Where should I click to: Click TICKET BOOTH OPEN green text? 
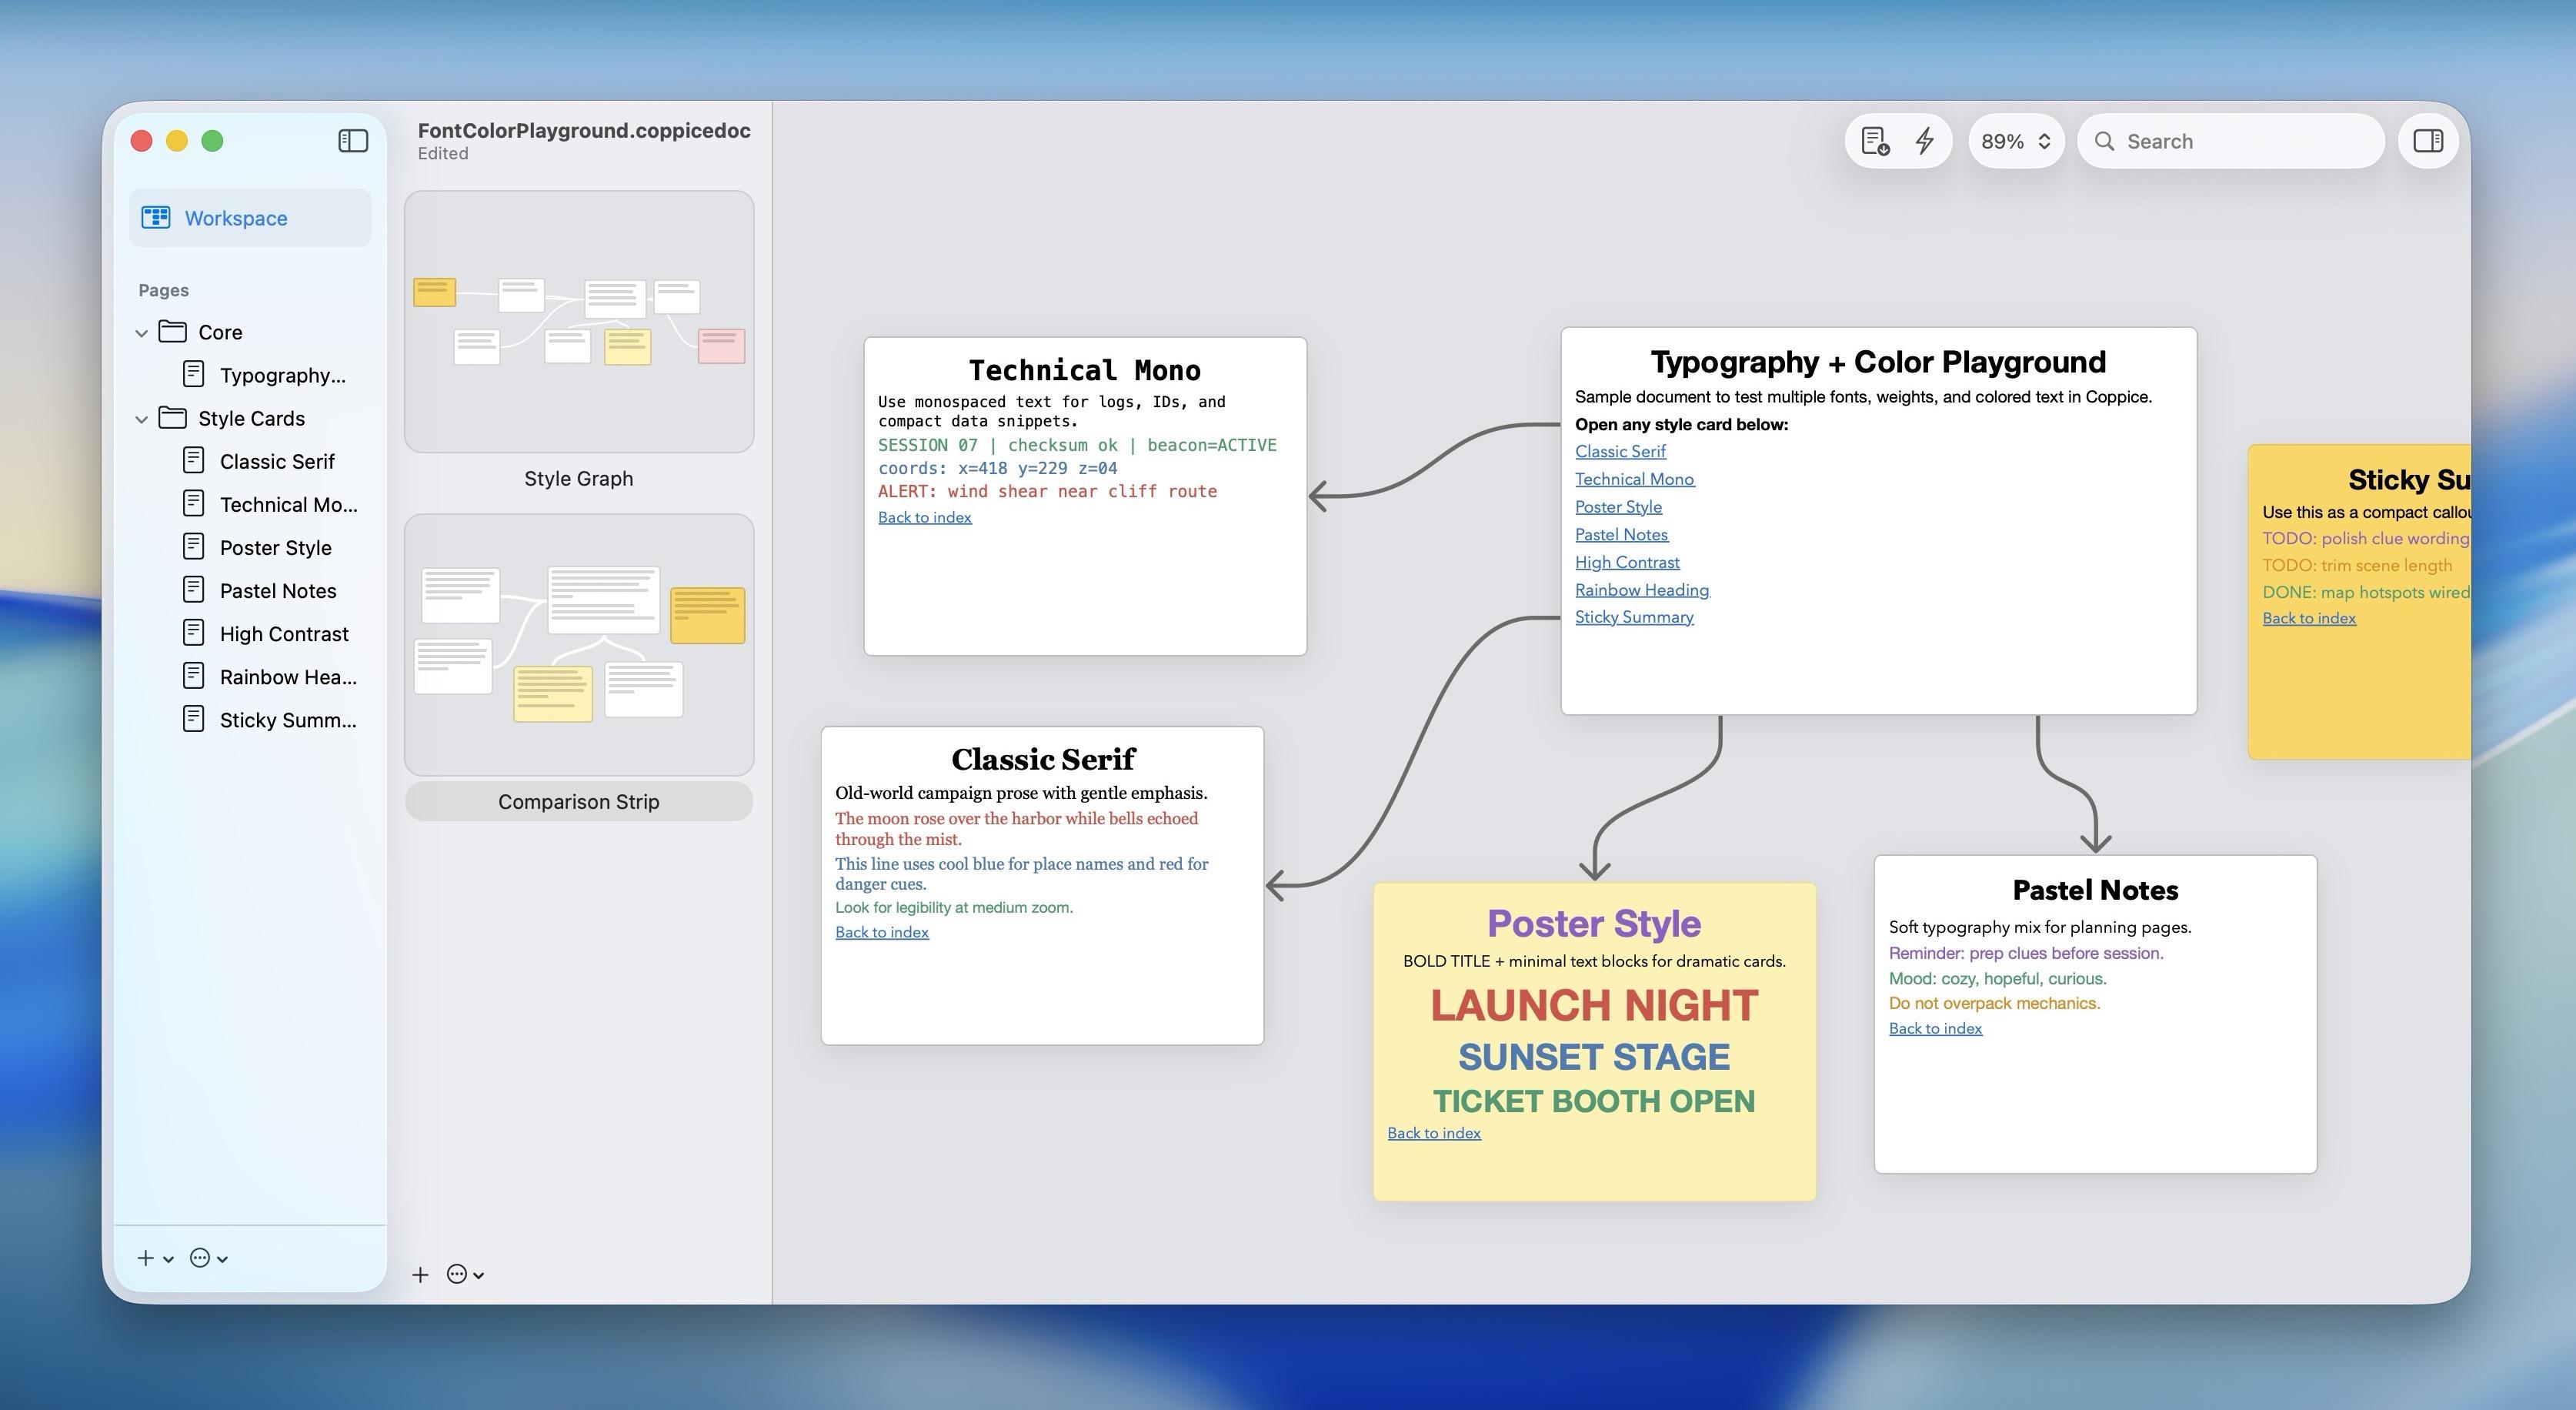click(x=1594, y=1101)
